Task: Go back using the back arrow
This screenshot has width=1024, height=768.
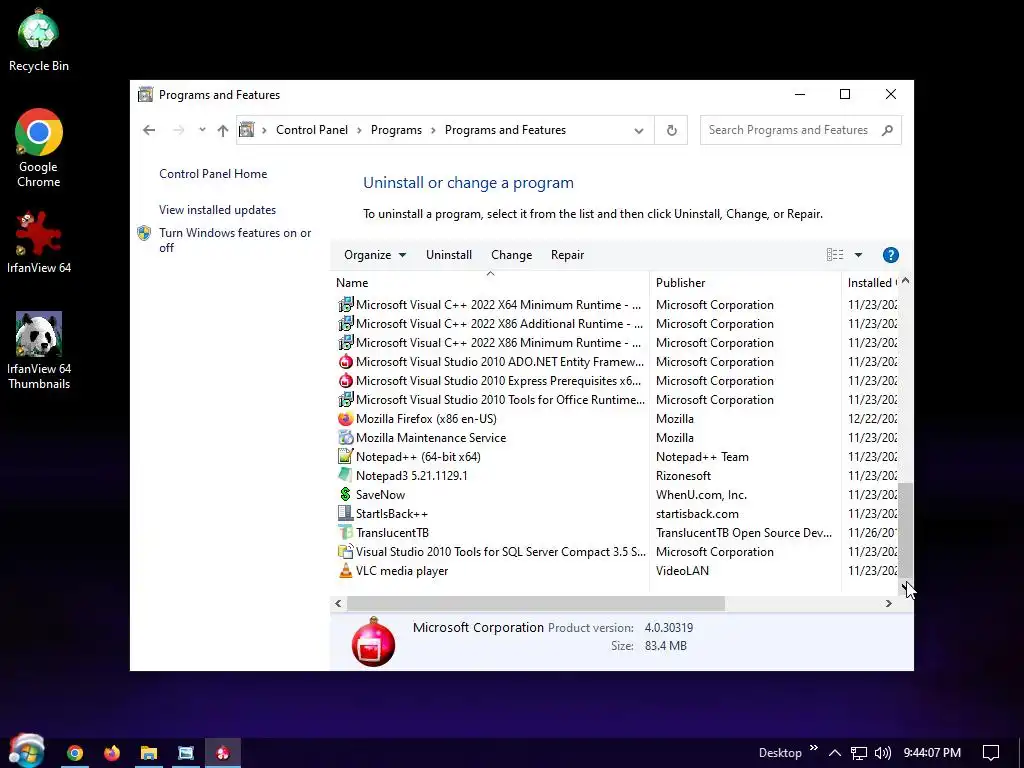Action: tap(149, 130)
